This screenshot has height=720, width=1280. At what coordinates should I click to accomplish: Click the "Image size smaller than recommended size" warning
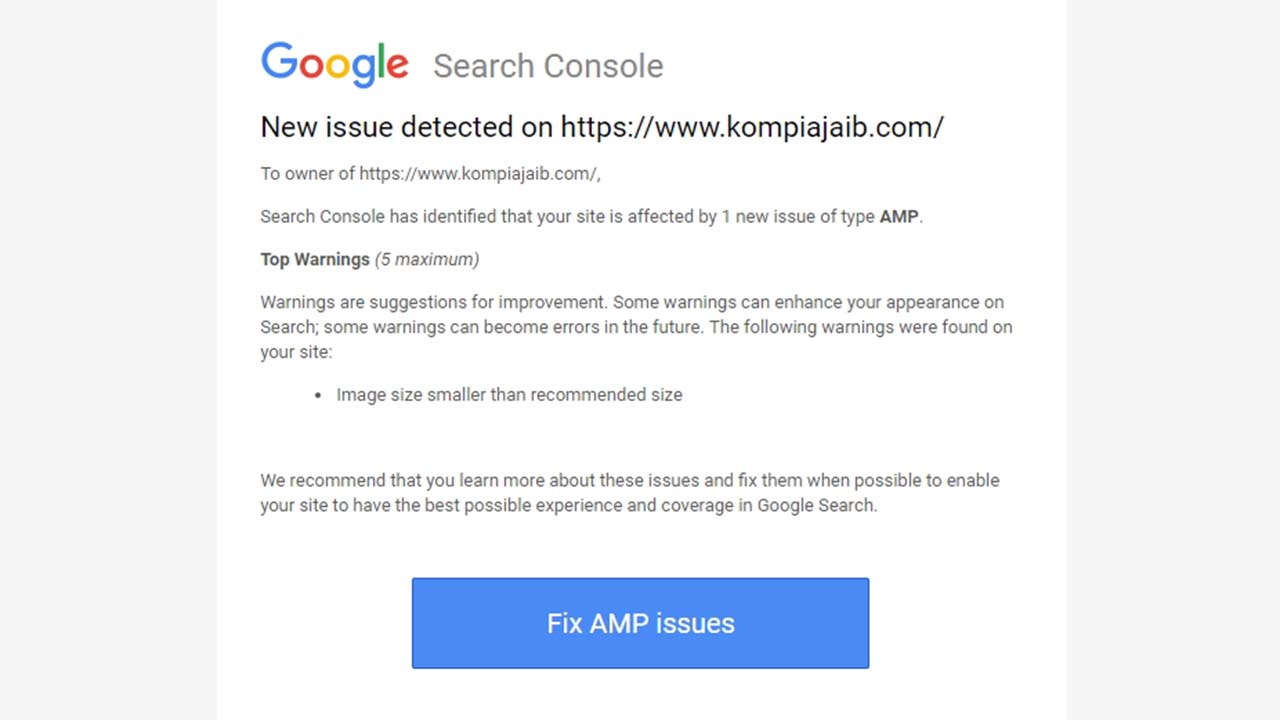click(509, 395)
